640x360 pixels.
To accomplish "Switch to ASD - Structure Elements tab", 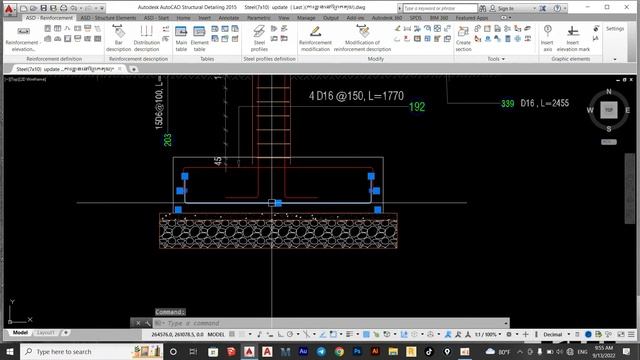I will [x=108, y=18].
